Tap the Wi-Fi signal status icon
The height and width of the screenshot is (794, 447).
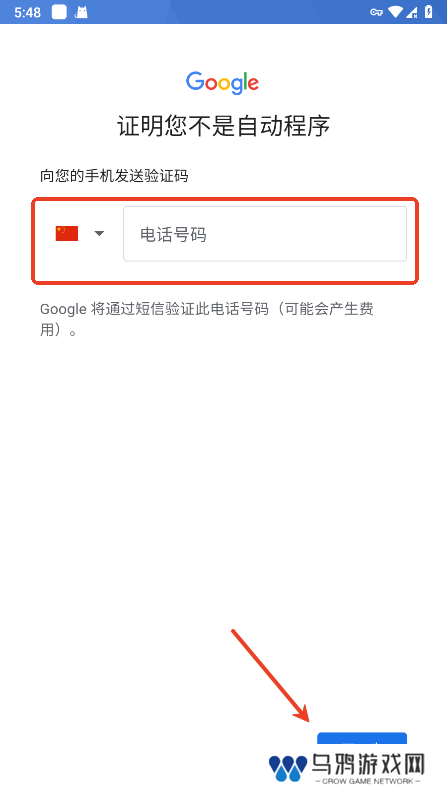(x=395, y=12)
